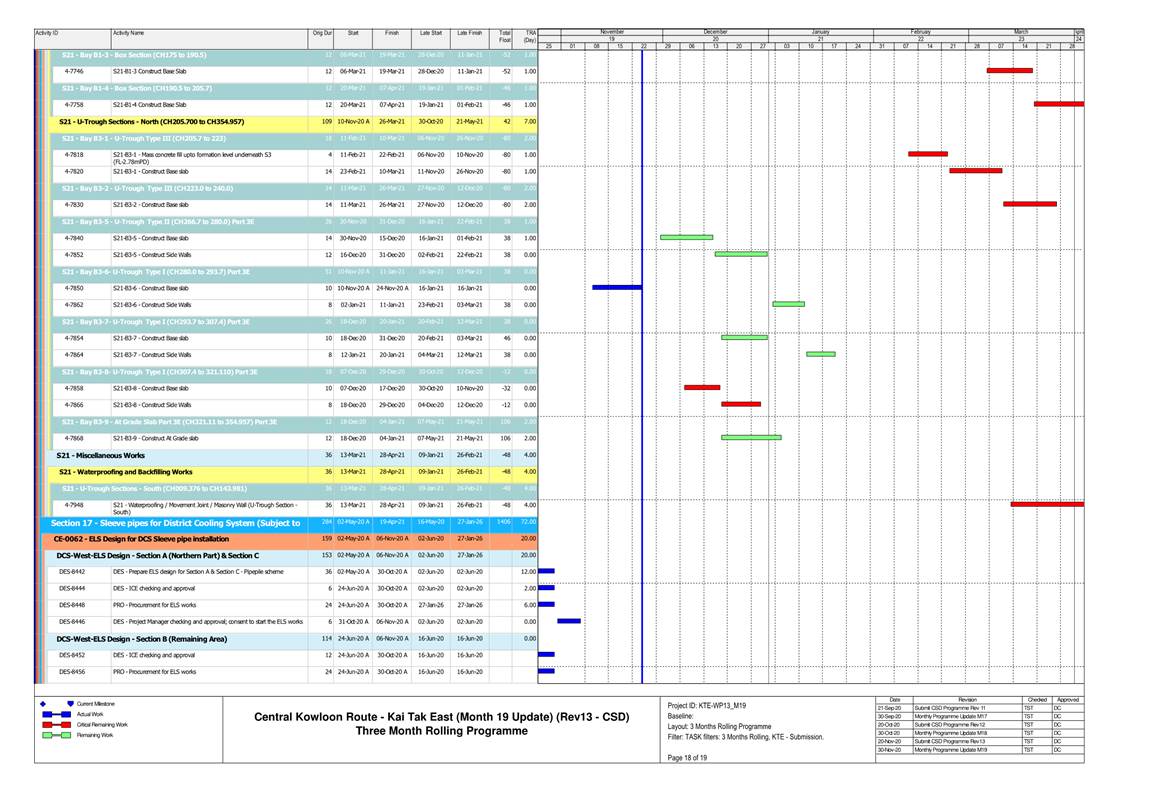Select the blue actual-work bar for activity 4-7850

(x=616, y=288)
